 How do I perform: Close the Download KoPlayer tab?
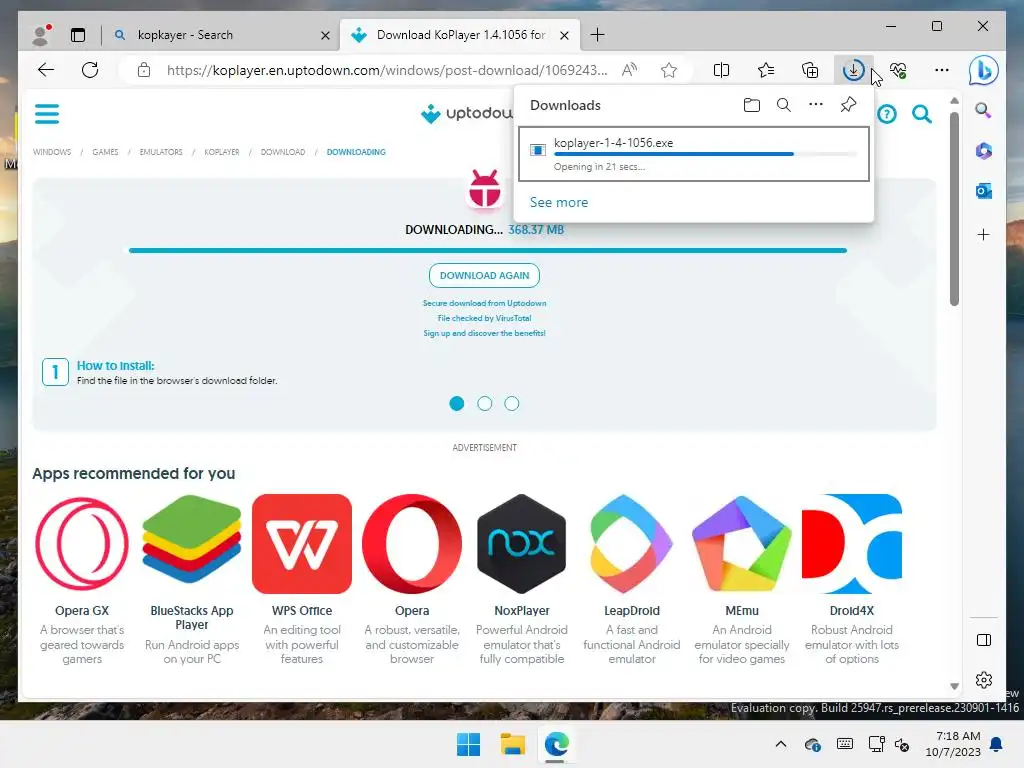click(x=565, y=35)
